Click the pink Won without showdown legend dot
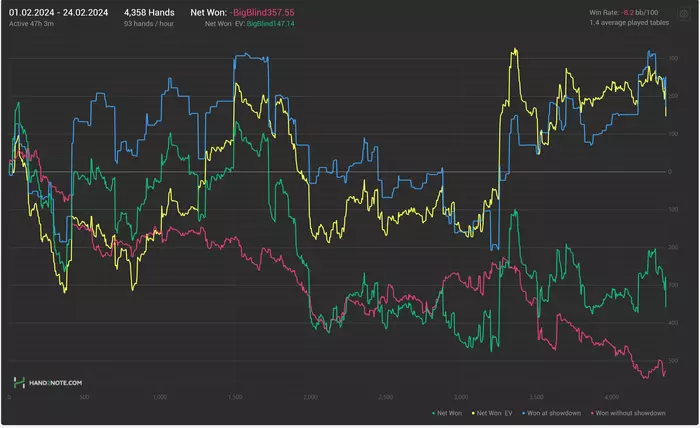Viewport: 700px width, 428px height. (x=594, y=412)
